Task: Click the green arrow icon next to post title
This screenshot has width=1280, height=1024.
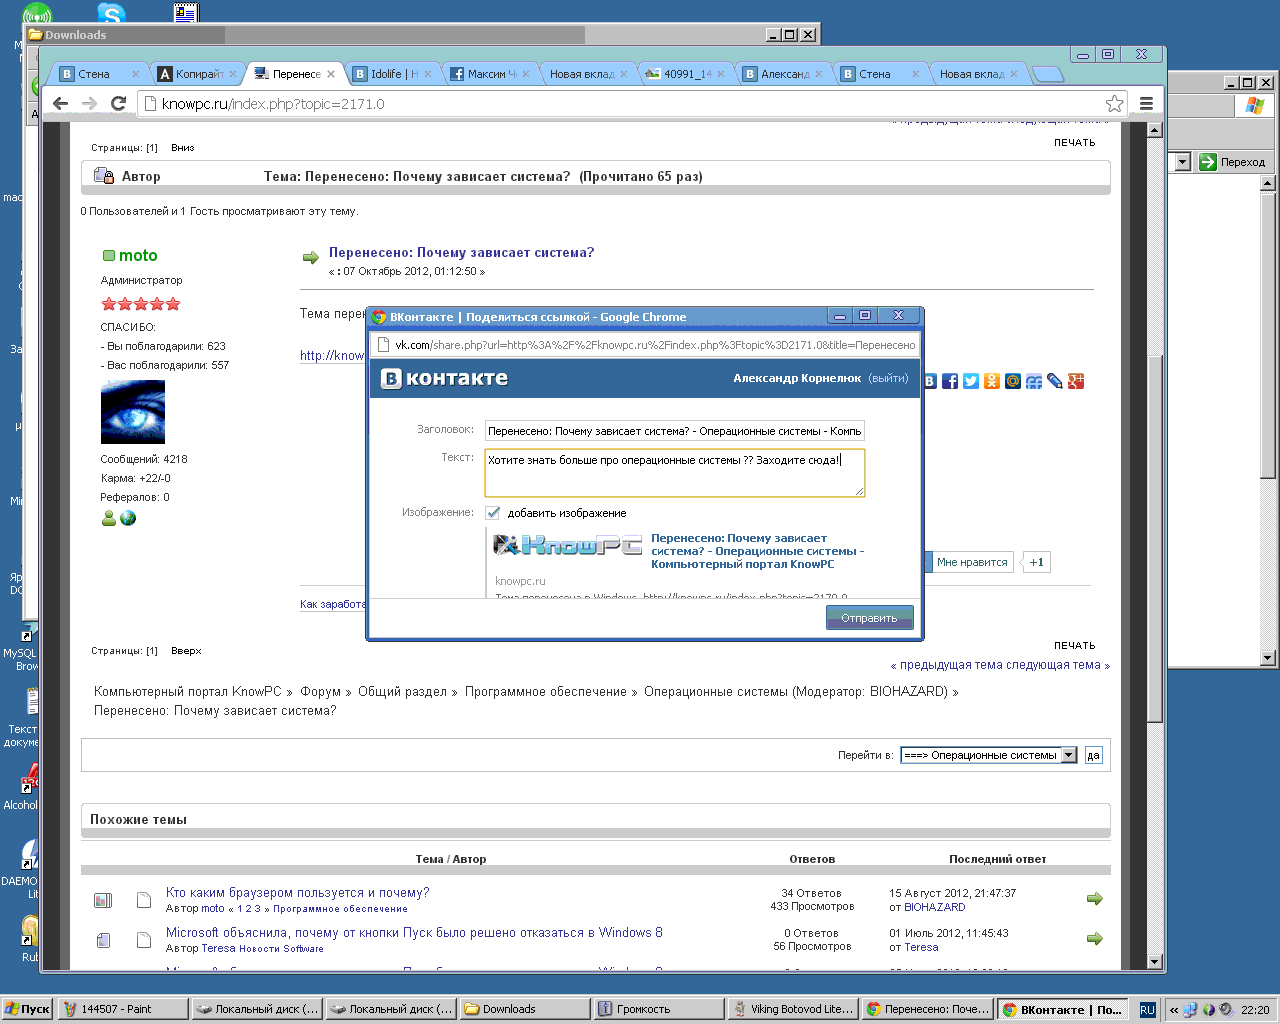Action: click(x=310, y=258)
